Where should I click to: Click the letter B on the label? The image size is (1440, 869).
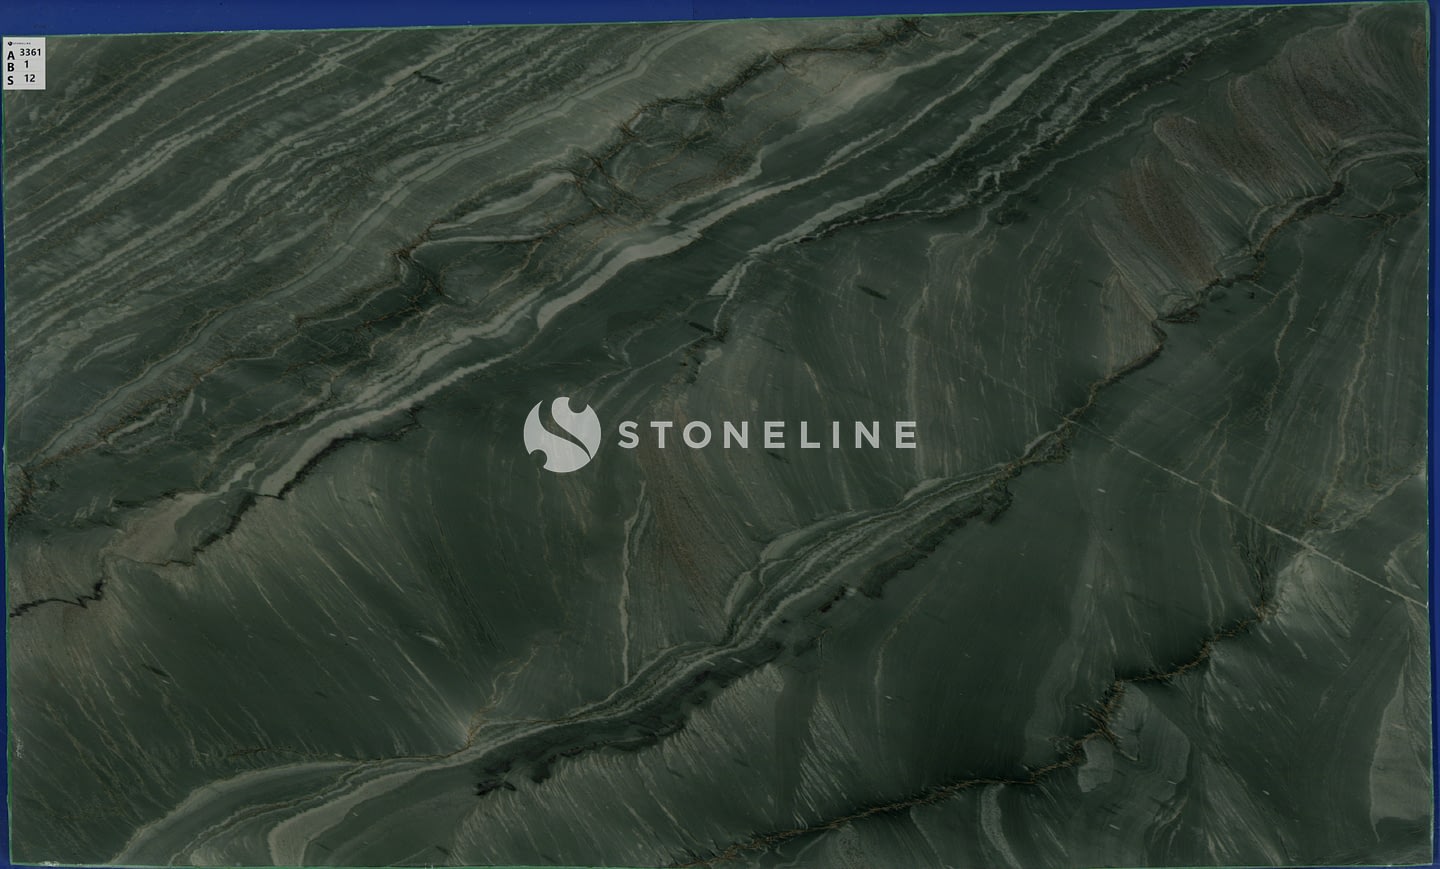[x=11, y=68]
